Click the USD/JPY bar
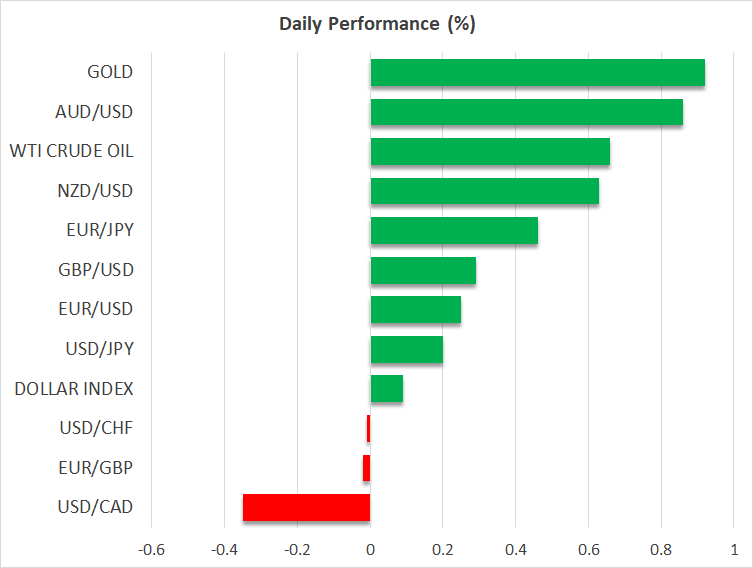 (406, 349)
